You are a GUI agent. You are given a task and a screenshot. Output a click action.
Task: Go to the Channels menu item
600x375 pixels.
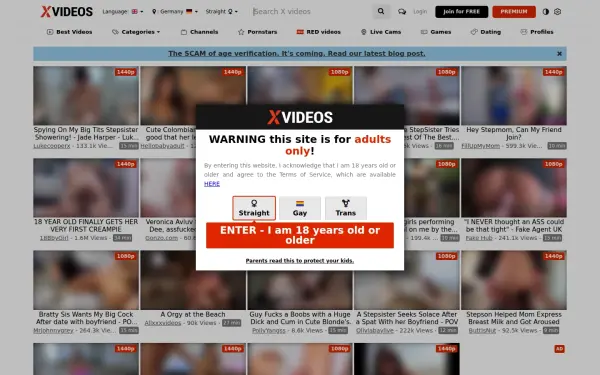pos(199,32)
